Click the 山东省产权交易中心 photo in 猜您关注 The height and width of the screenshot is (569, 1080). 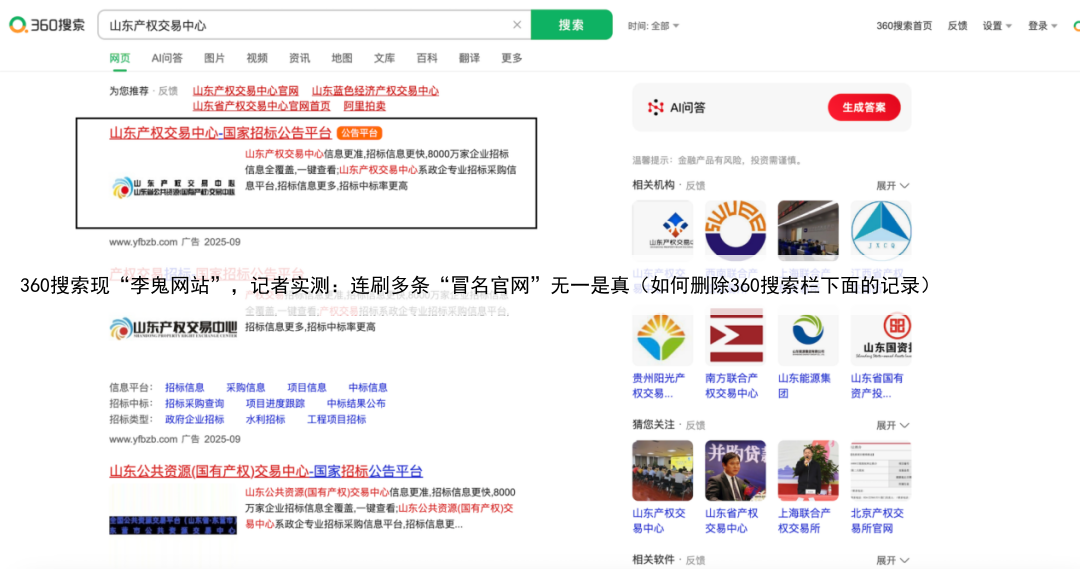(x=736, y=470)
